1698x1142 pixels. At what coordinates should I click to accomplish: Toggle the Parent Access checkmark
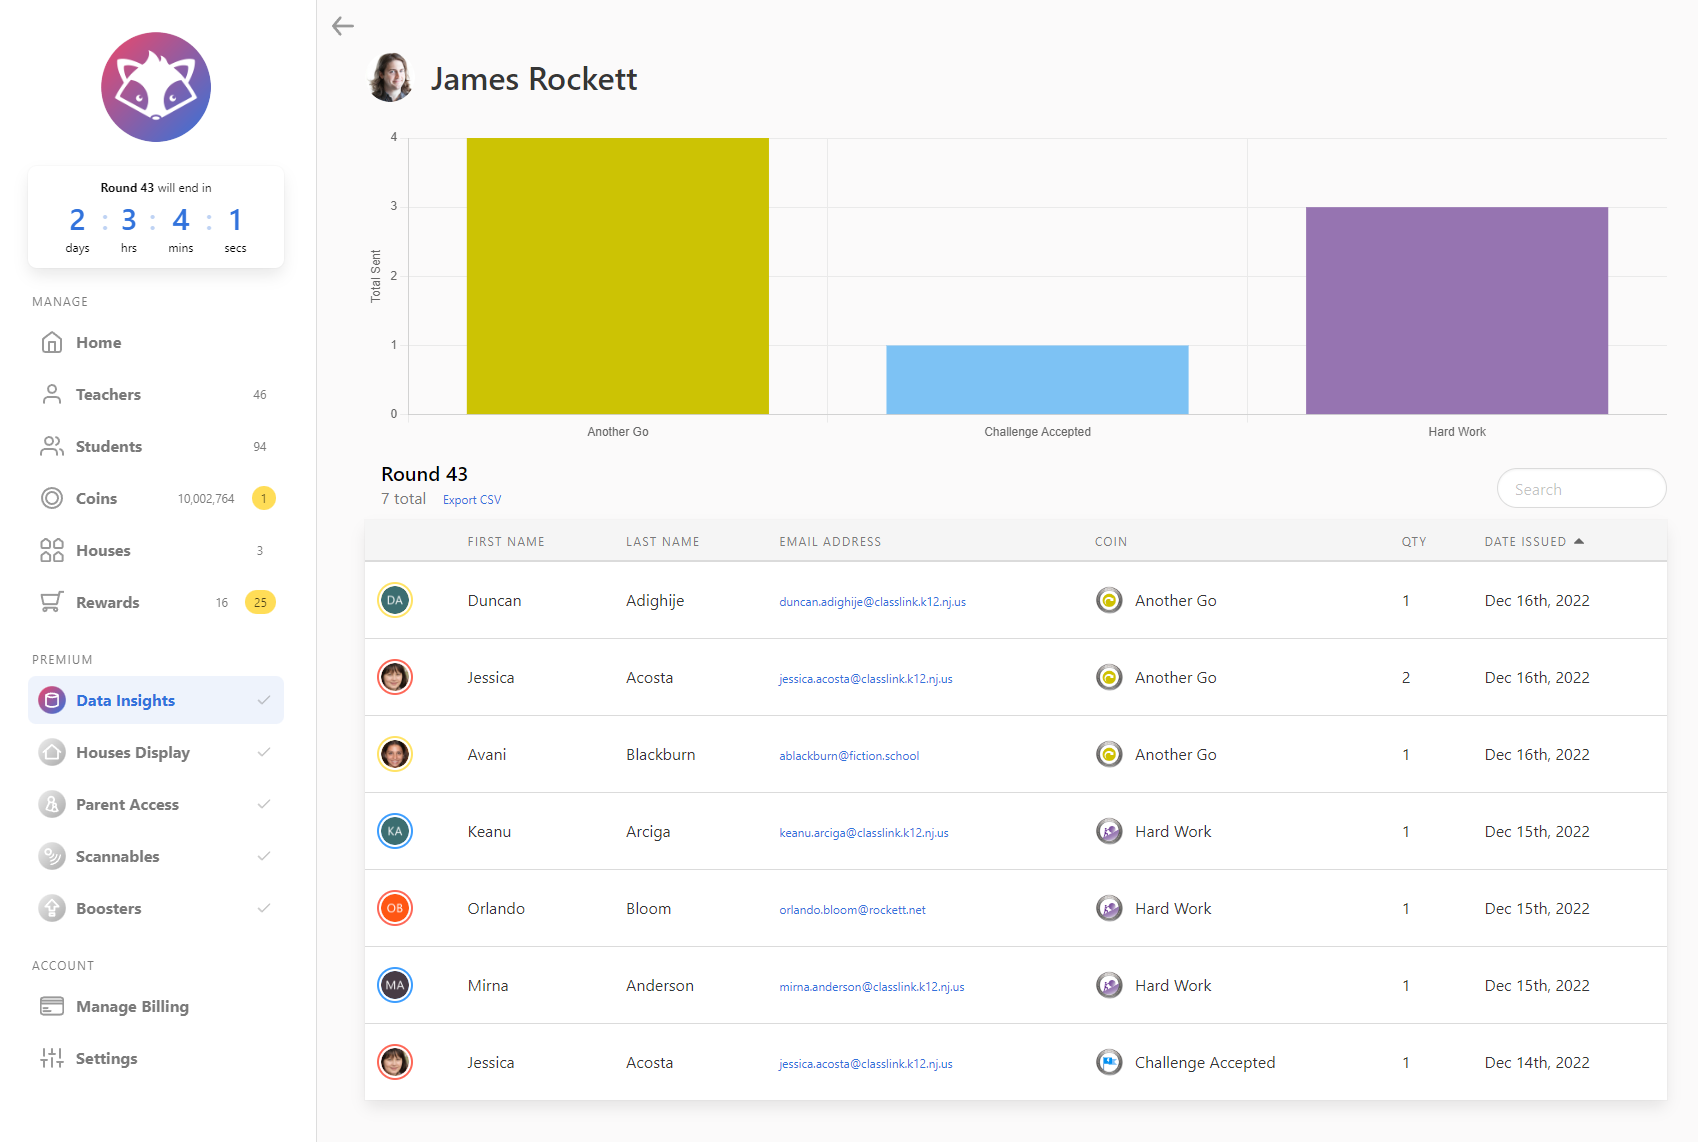point(264,804)
